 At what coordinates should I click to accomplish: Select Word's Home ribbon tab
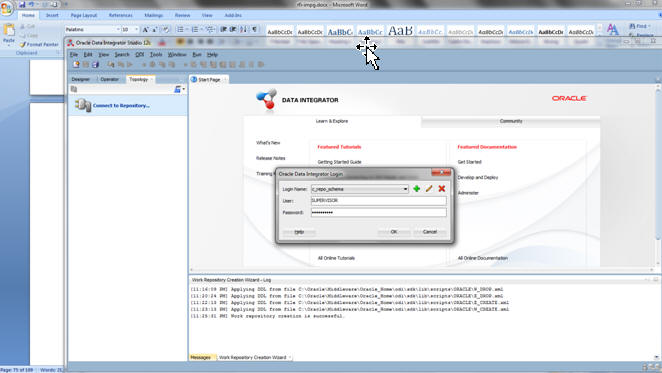28,15
